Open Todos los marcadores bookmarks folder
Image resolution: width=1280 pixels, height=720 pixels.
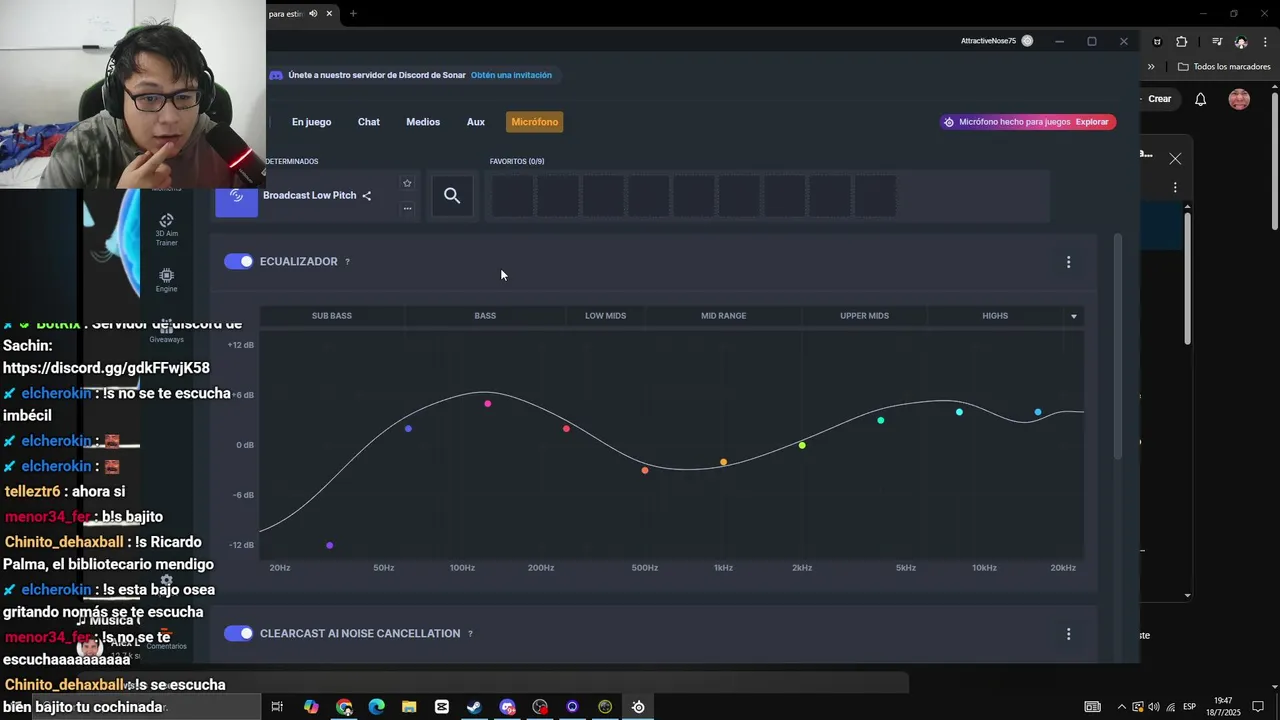click(x=1224, y=67)
